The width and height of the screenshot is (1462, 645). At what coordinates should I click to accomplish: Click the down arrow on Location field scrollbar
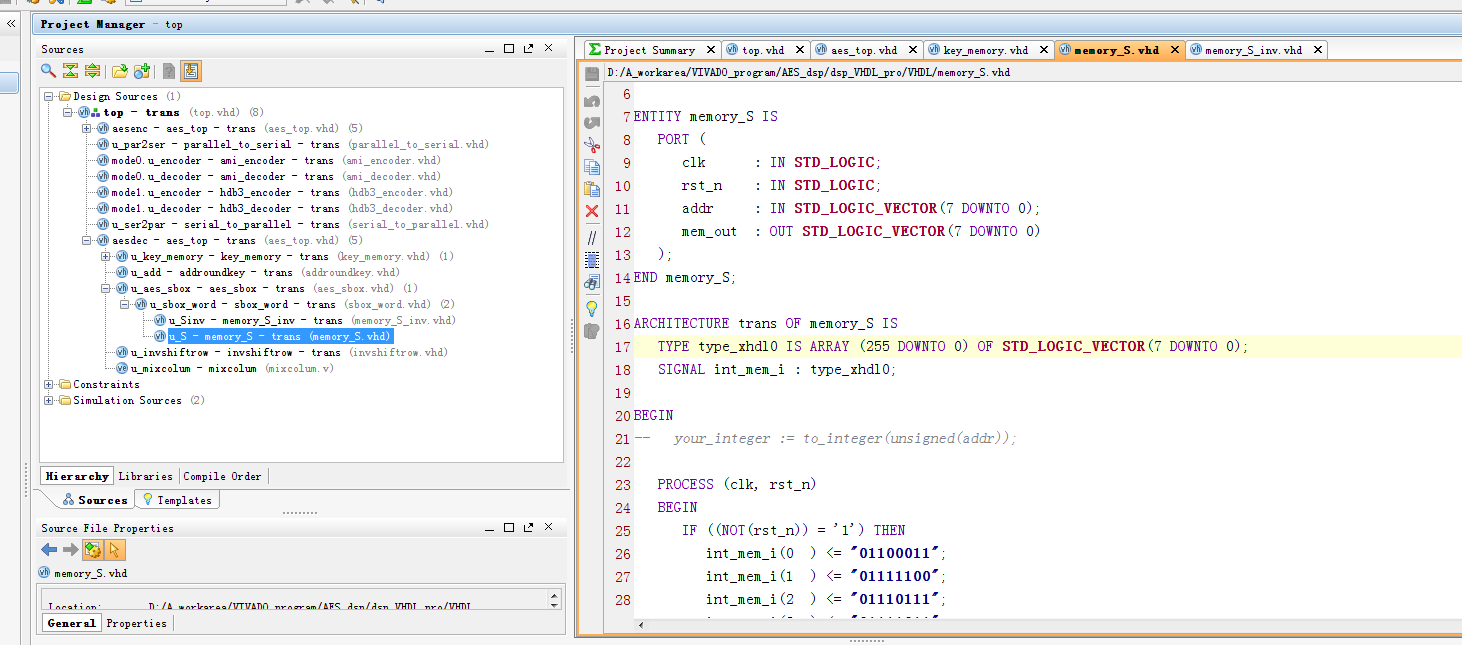555,604
